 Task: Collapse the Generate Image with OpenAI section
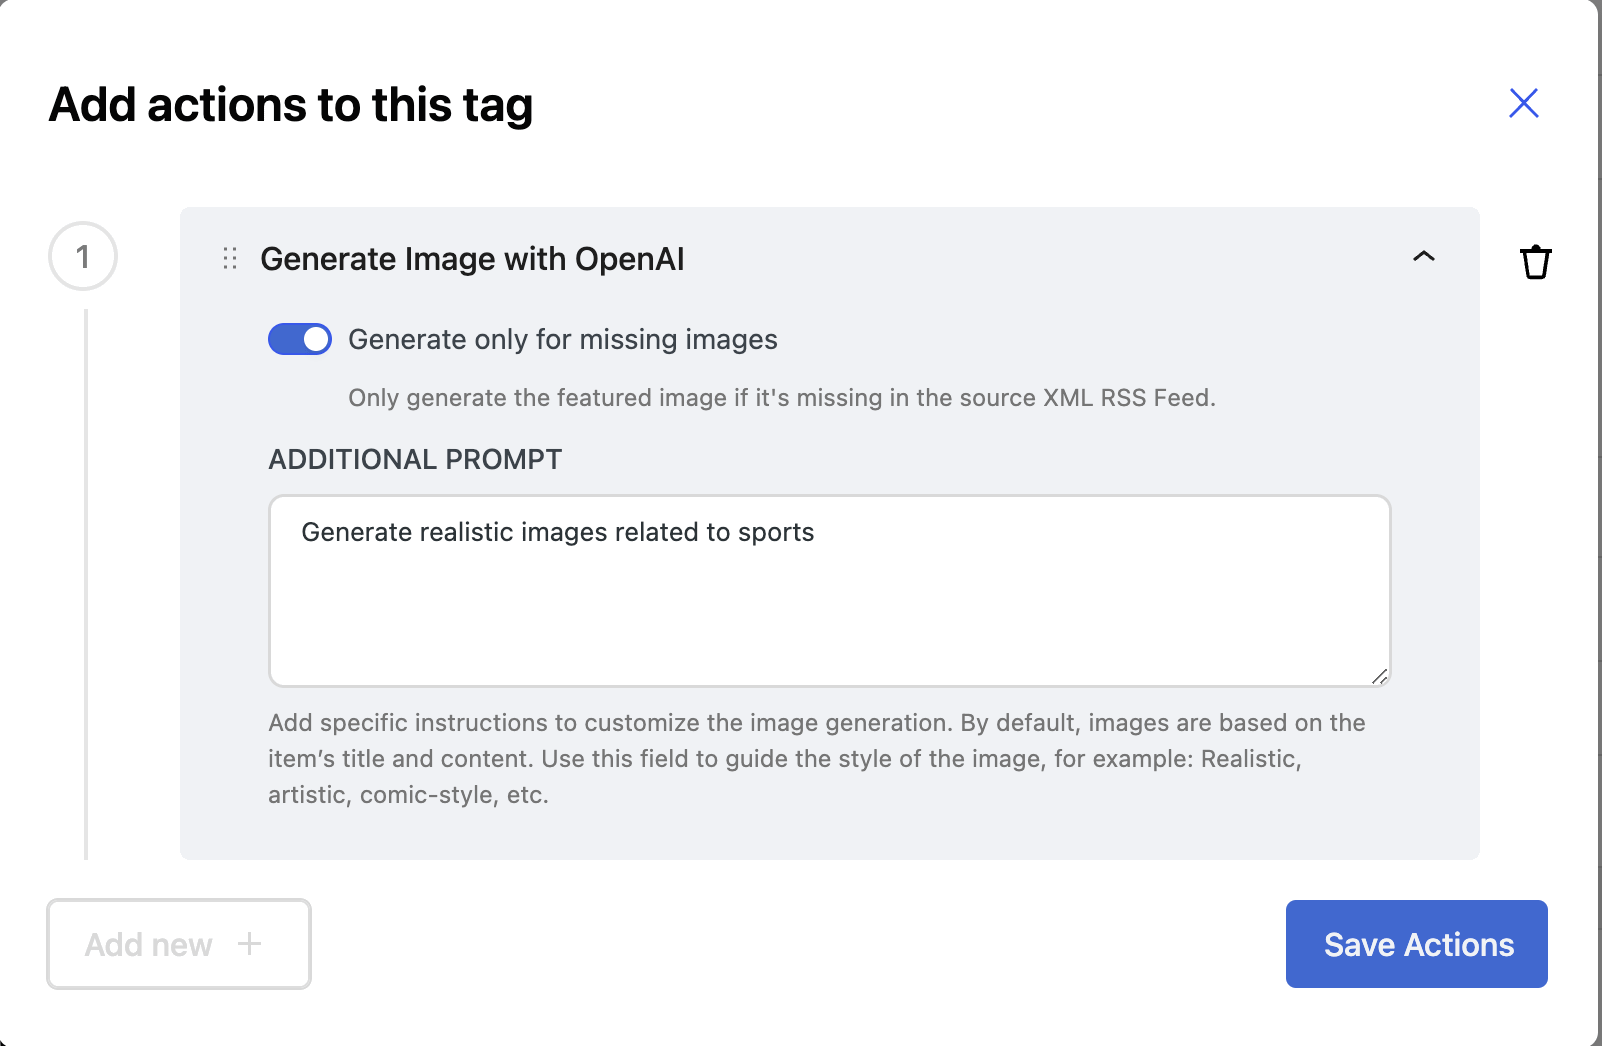pos(1423,257)
